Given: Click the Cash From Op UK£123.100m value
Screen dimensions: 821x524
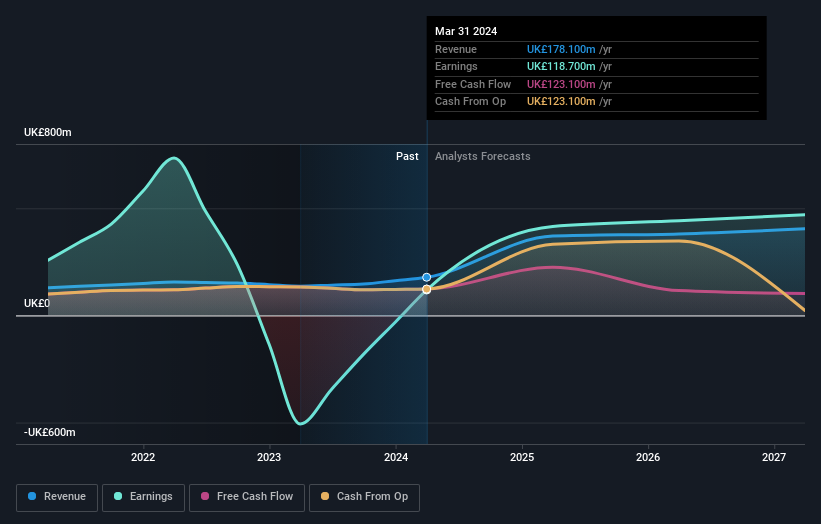Looking at the screenshot, I should [x=561, y=102].
